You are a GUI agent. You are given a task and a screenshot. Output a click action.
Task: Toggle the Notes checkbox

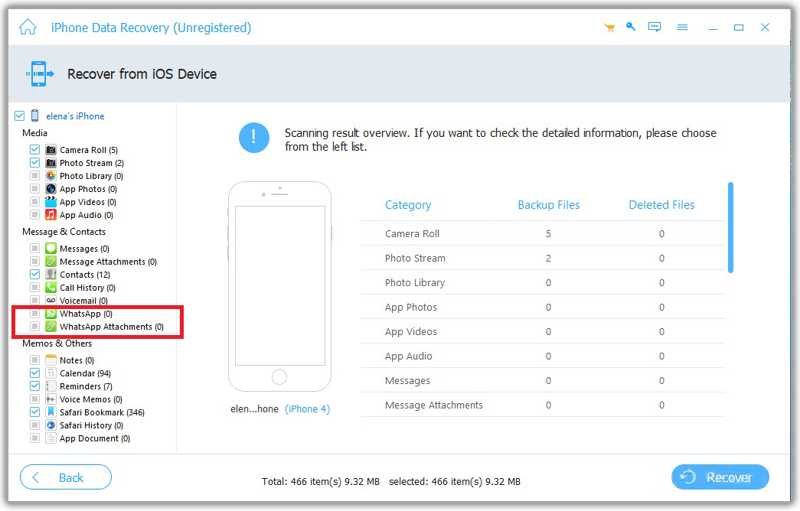pos(35,360)
